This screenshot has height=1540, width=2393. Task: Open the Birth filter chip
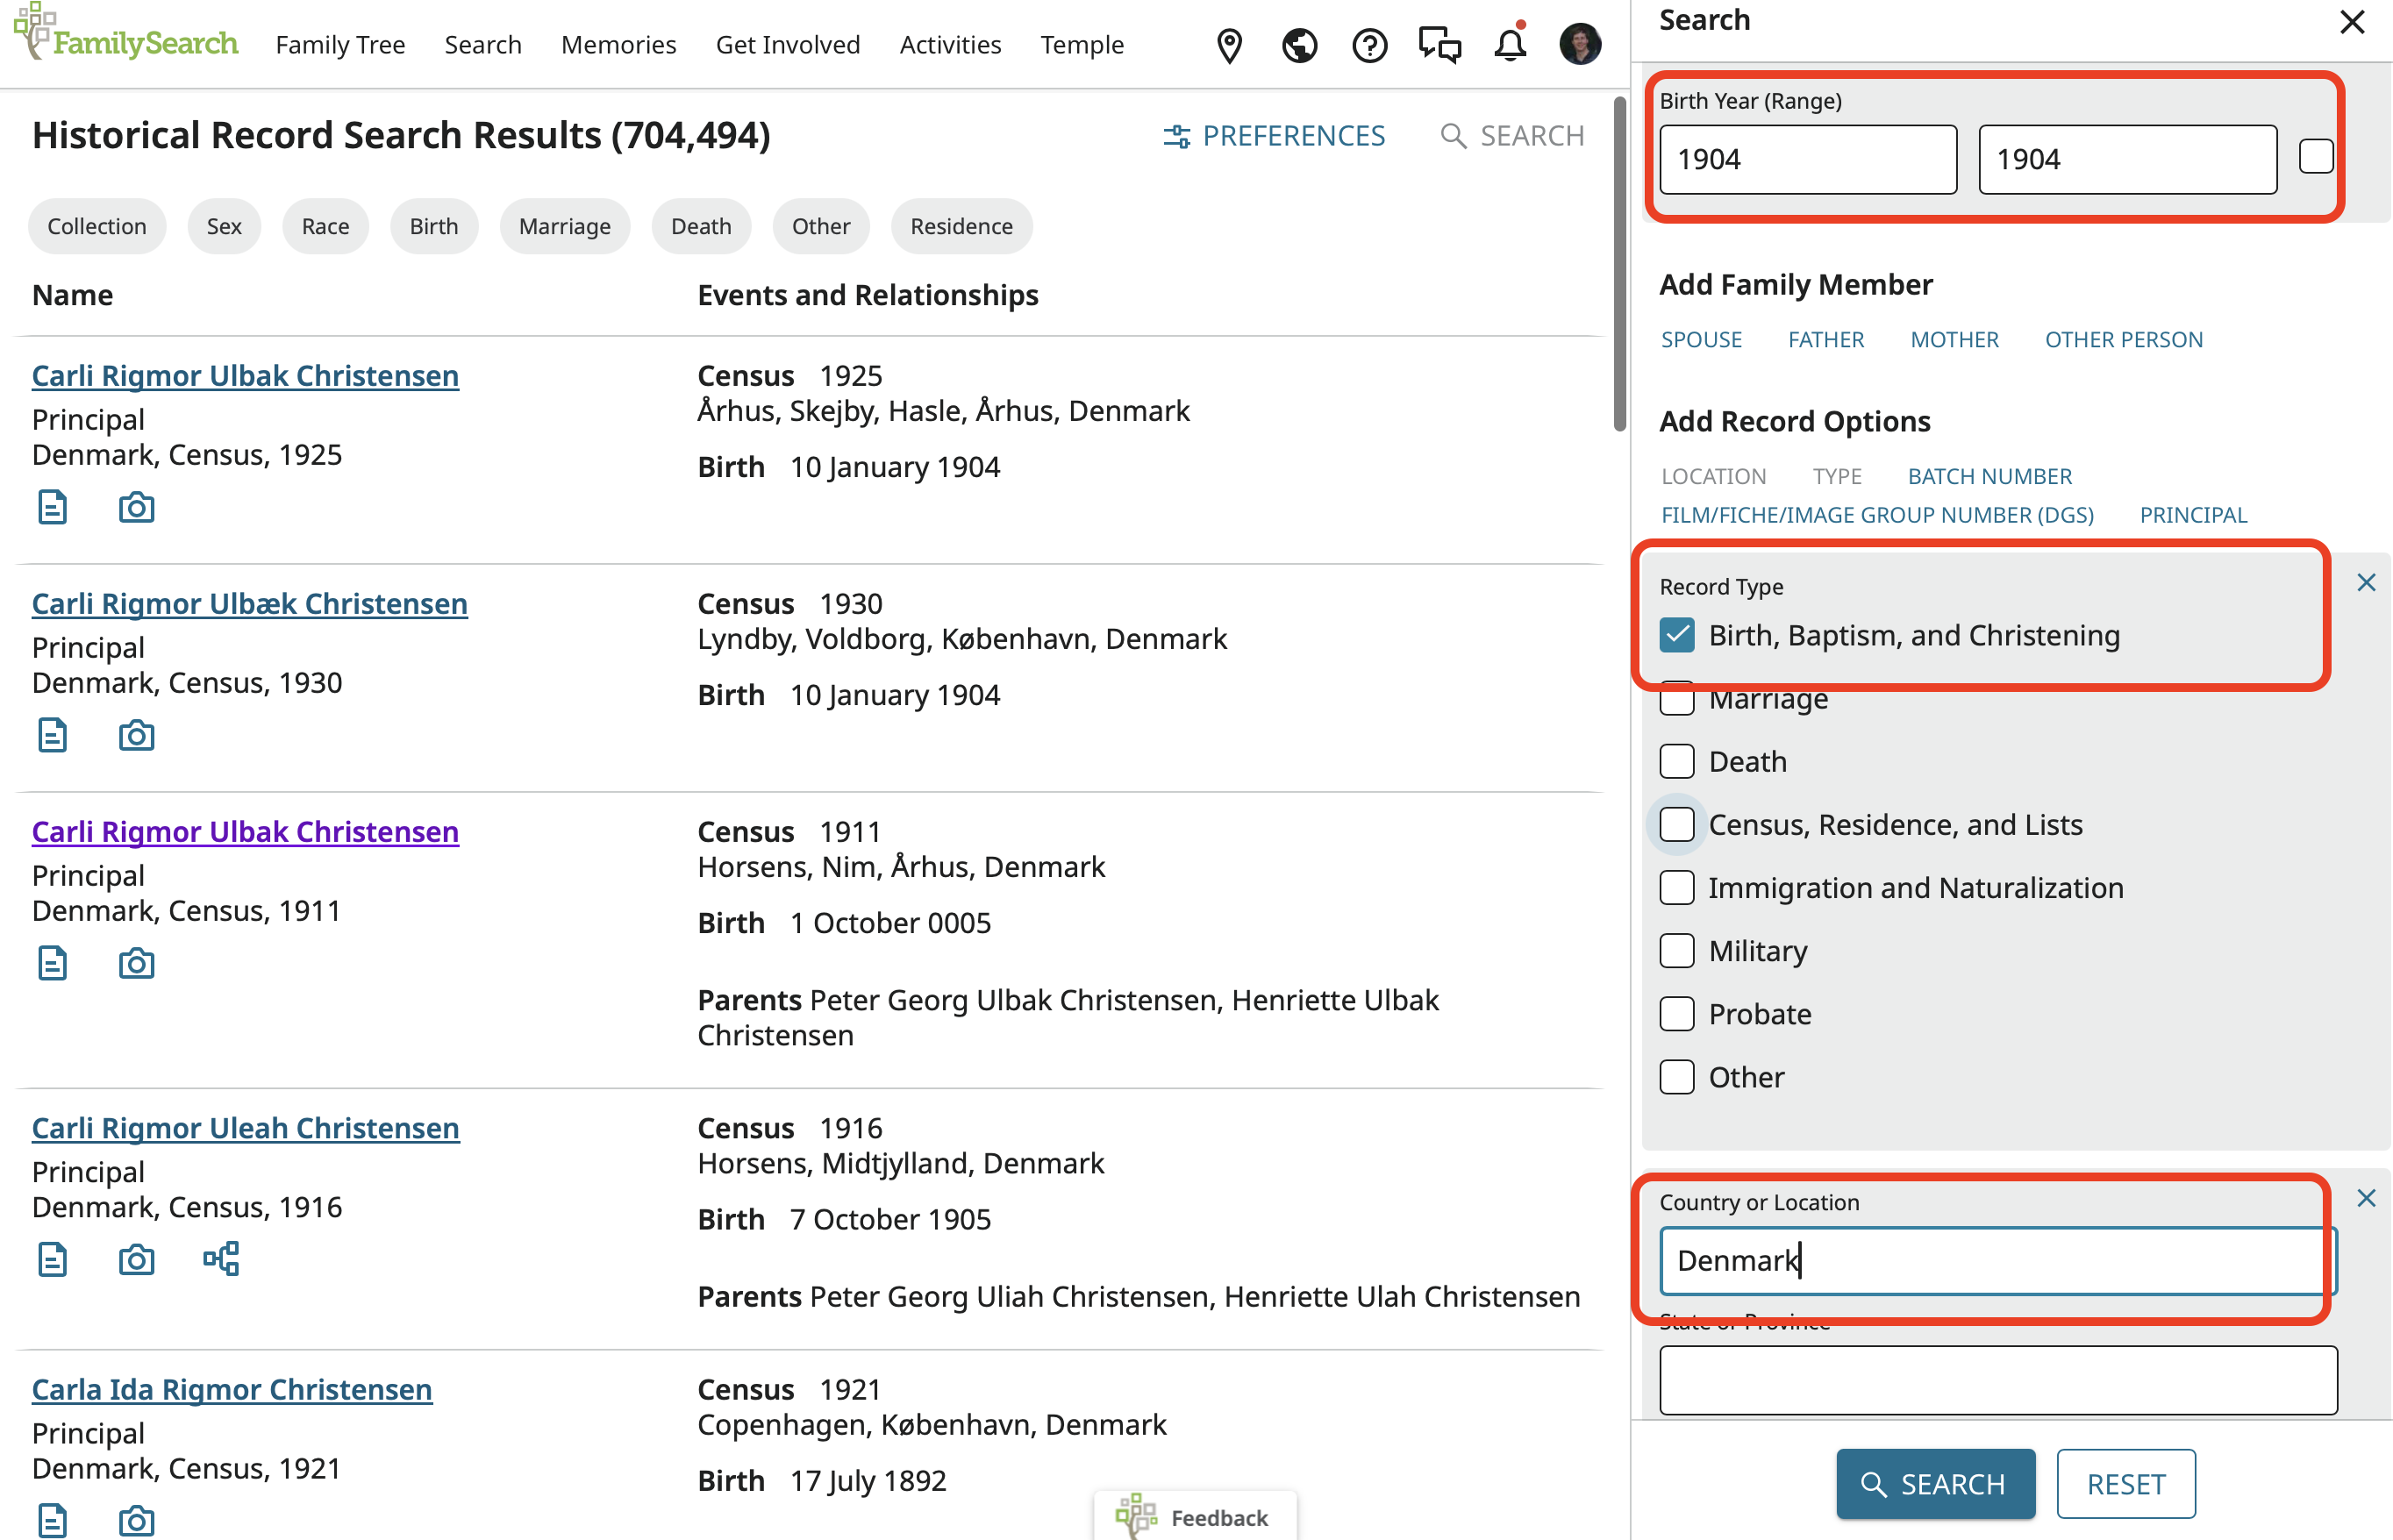pyautogui.click(x=433, y=226)
